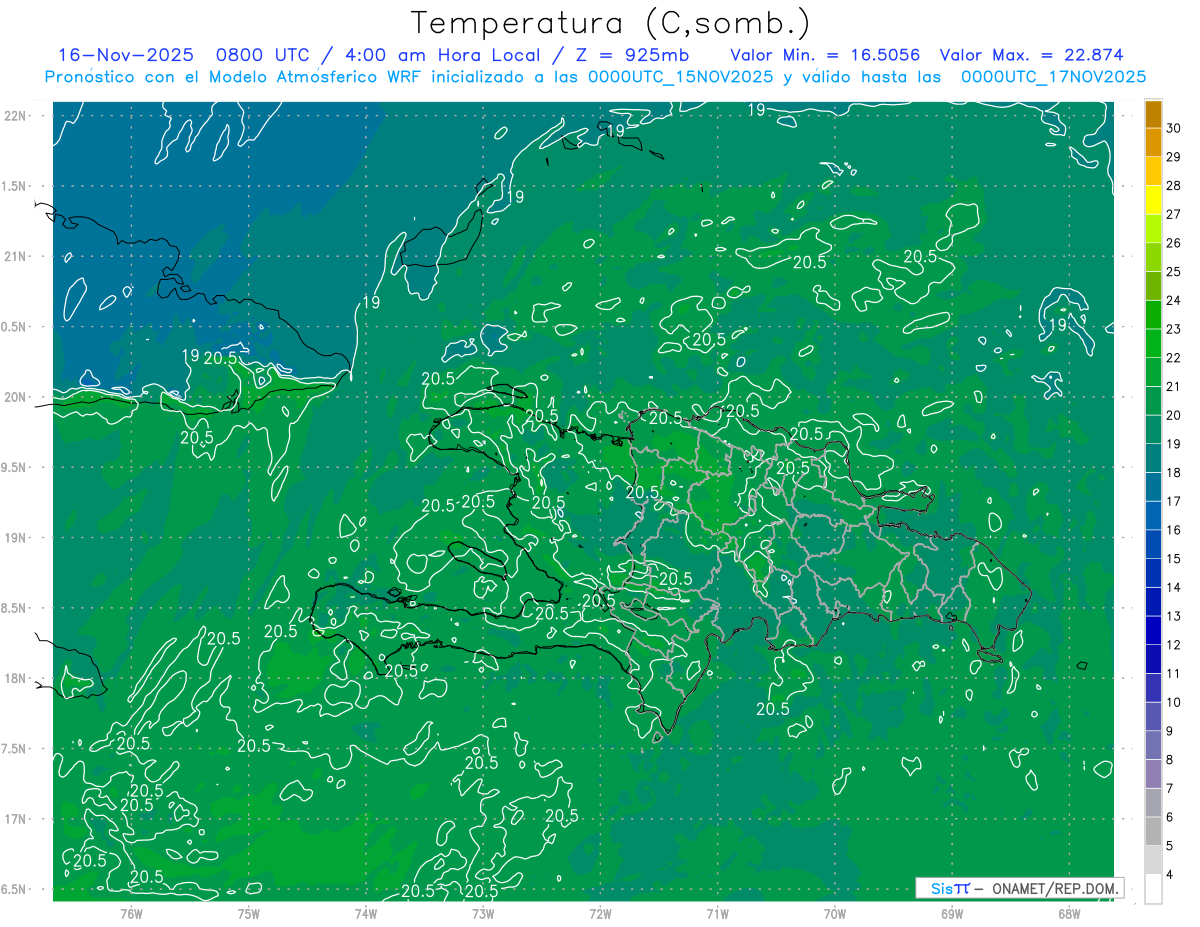Click the '19N' latitude axis label
Viewport: 1200px width, 927px height.
(x=15, y=538)
